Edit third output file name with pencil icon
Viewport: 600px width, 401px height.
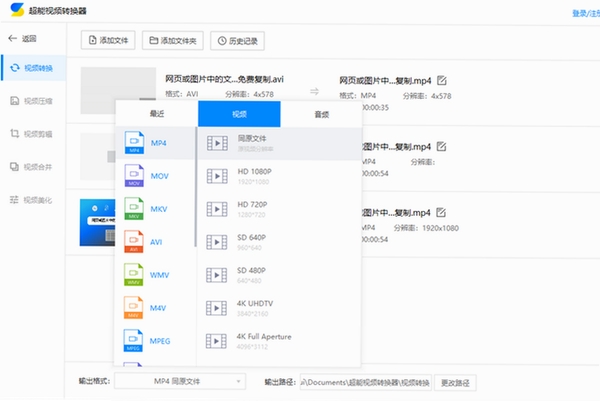point(441,212)
